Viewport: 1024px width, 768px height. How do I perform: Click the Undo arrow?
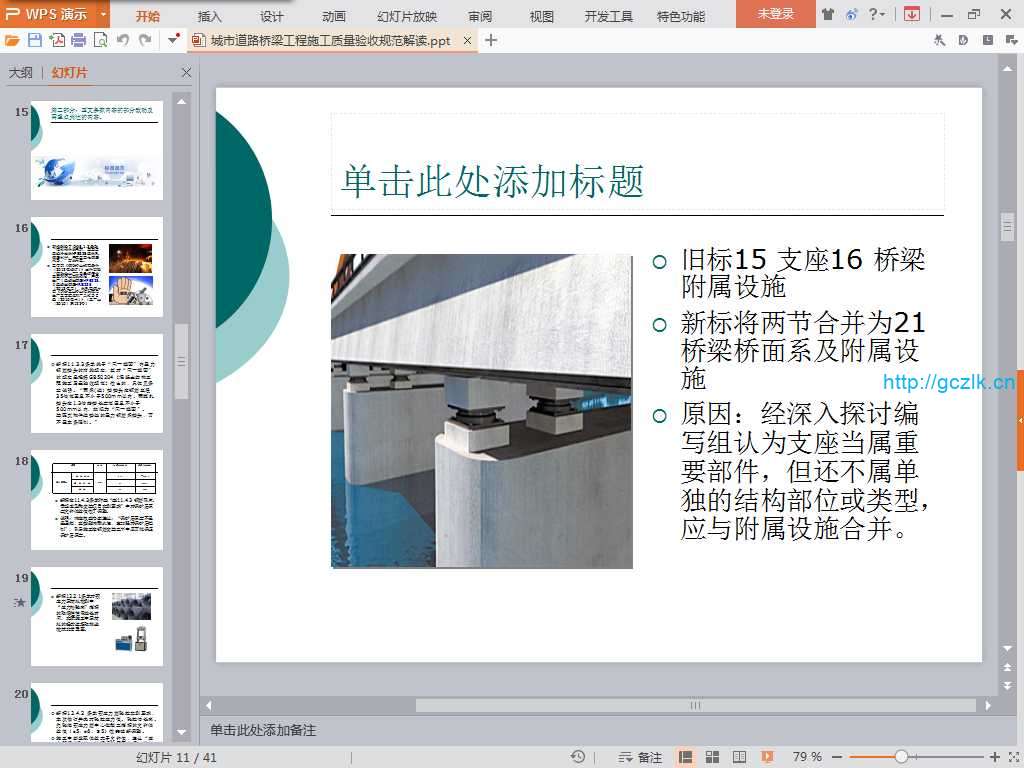[123, 40]
